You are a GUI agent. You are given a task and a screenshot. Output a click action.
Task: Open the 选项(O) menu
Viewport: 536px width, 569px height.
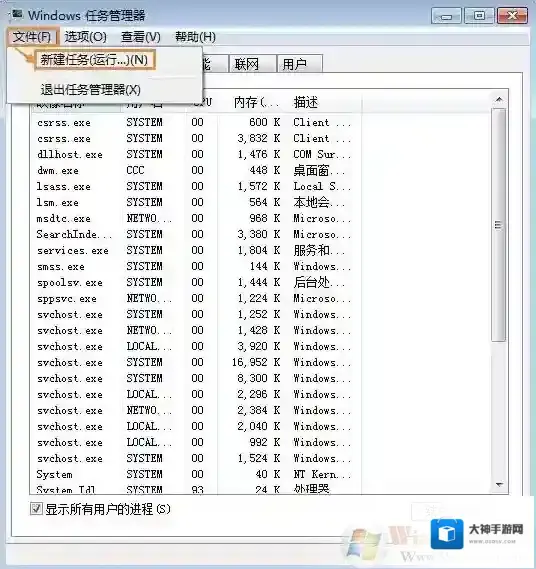(x=86, y=37)
